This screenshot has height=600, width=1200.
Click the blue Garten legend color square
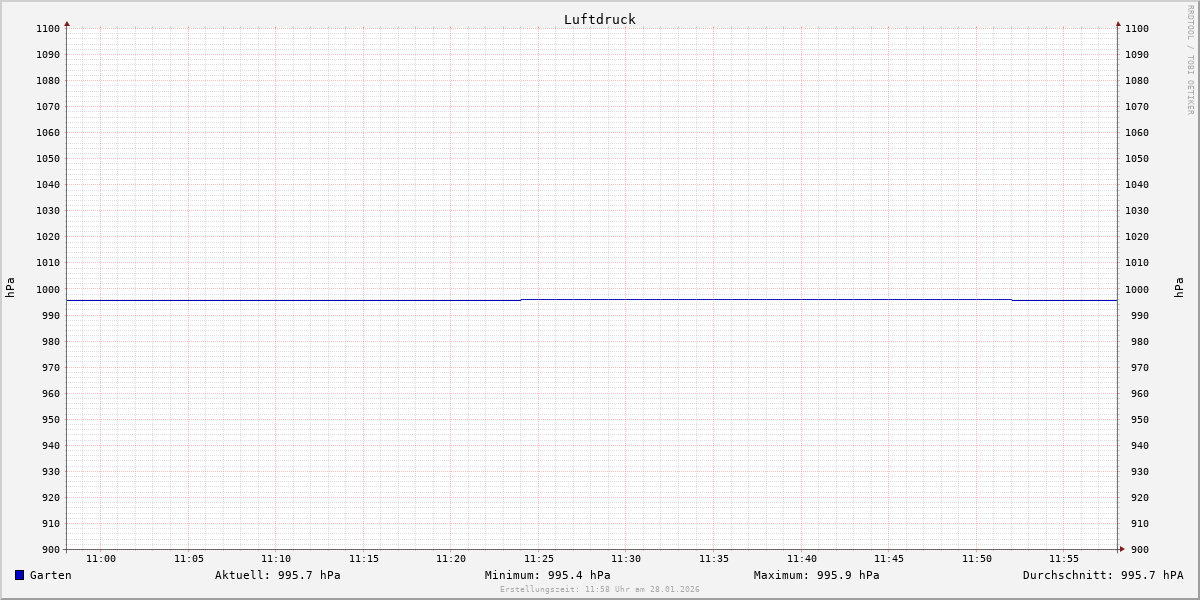pyautogui.click(x=19, y=575)
